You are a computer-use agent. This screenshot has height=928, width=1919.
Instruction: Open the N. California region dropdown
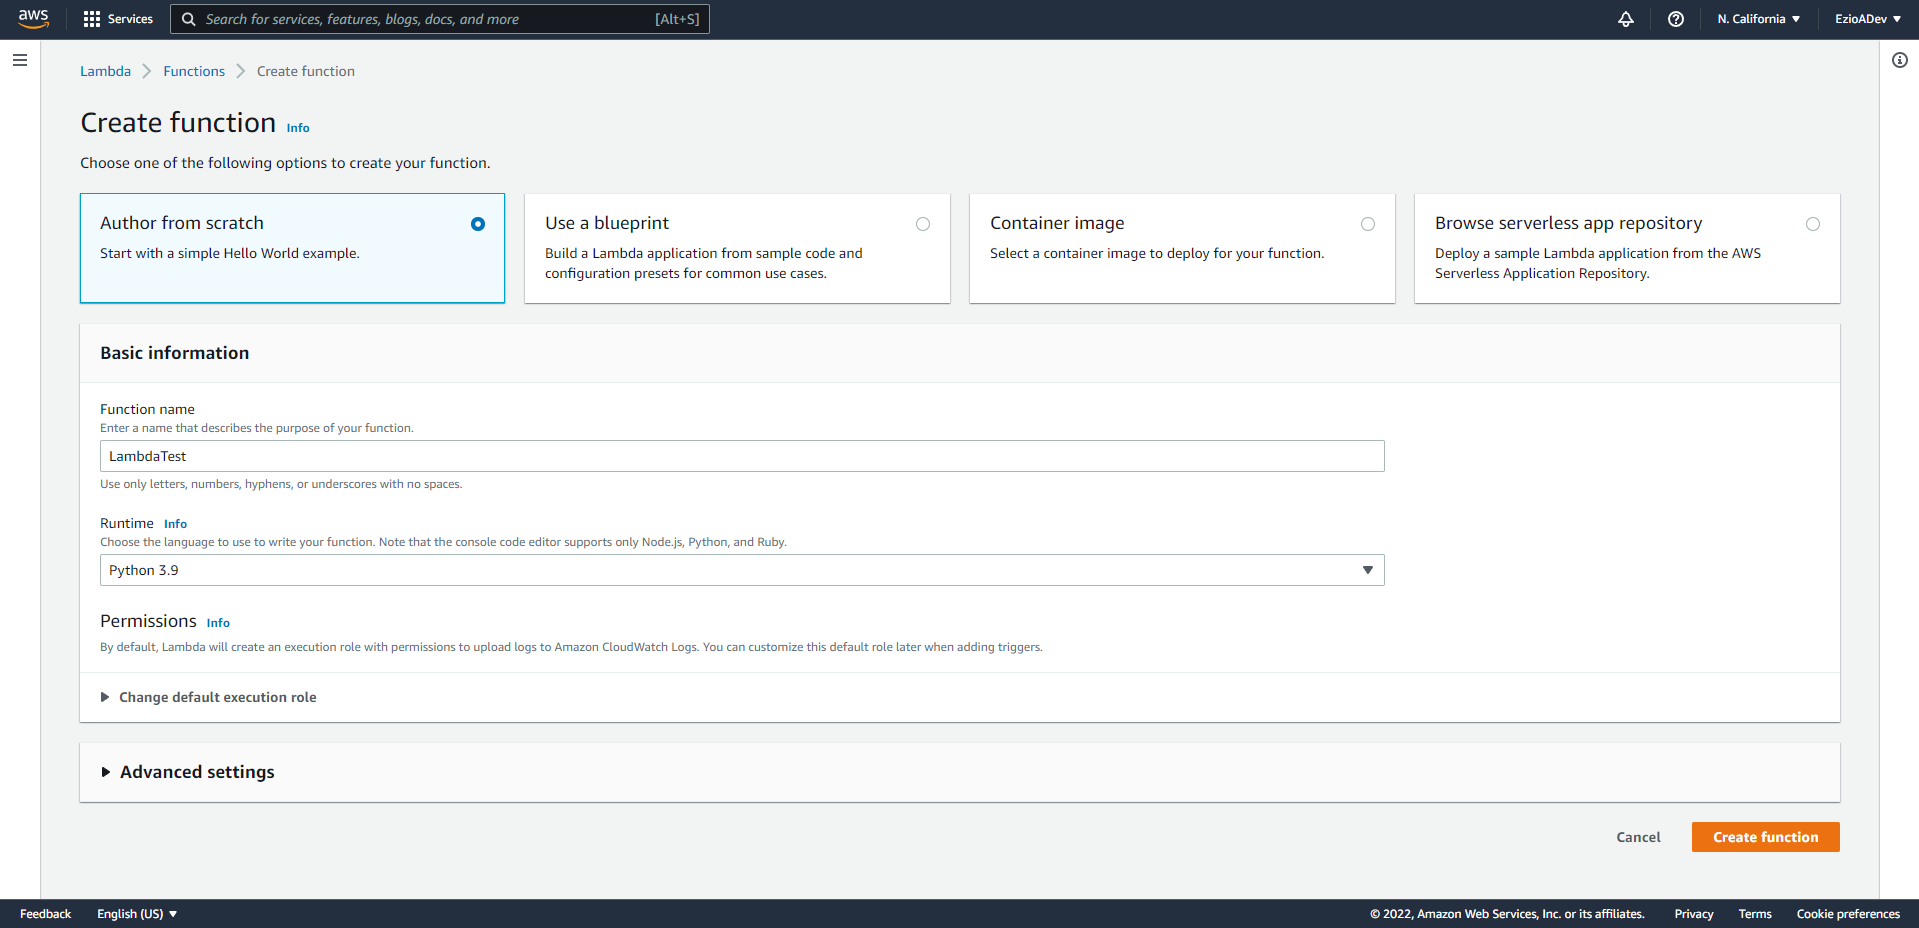[x=1758, y=19]
